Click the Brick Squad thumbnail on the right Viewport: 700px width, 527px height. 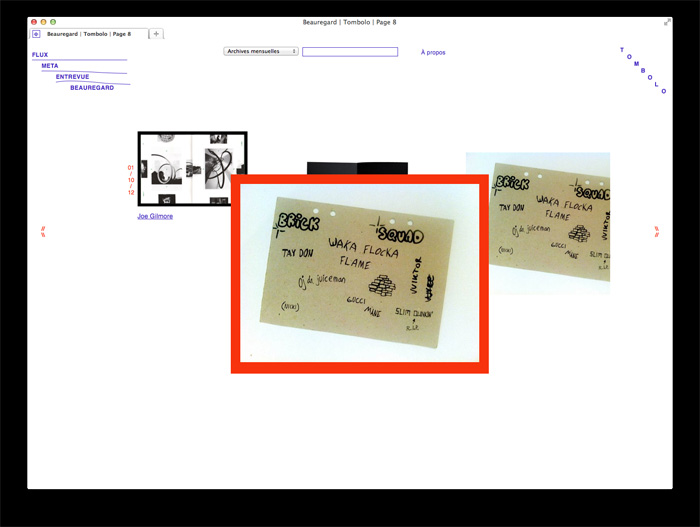click(550, 223)
